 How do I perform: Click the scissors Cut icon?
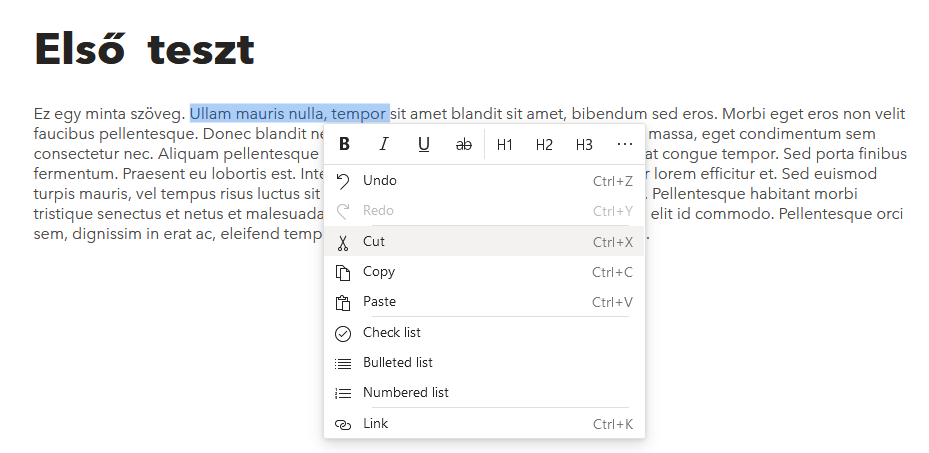pyautogui.click(x=343, y=242)
